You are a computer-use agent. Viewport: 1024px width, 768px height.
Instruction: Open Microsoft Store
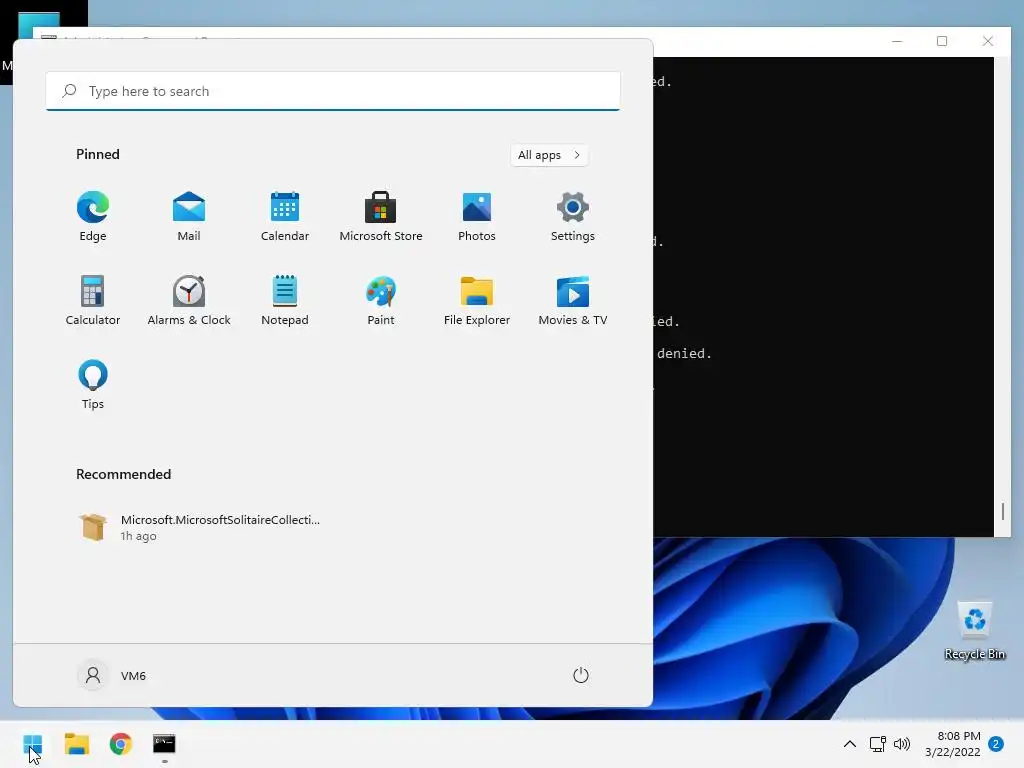381,217
